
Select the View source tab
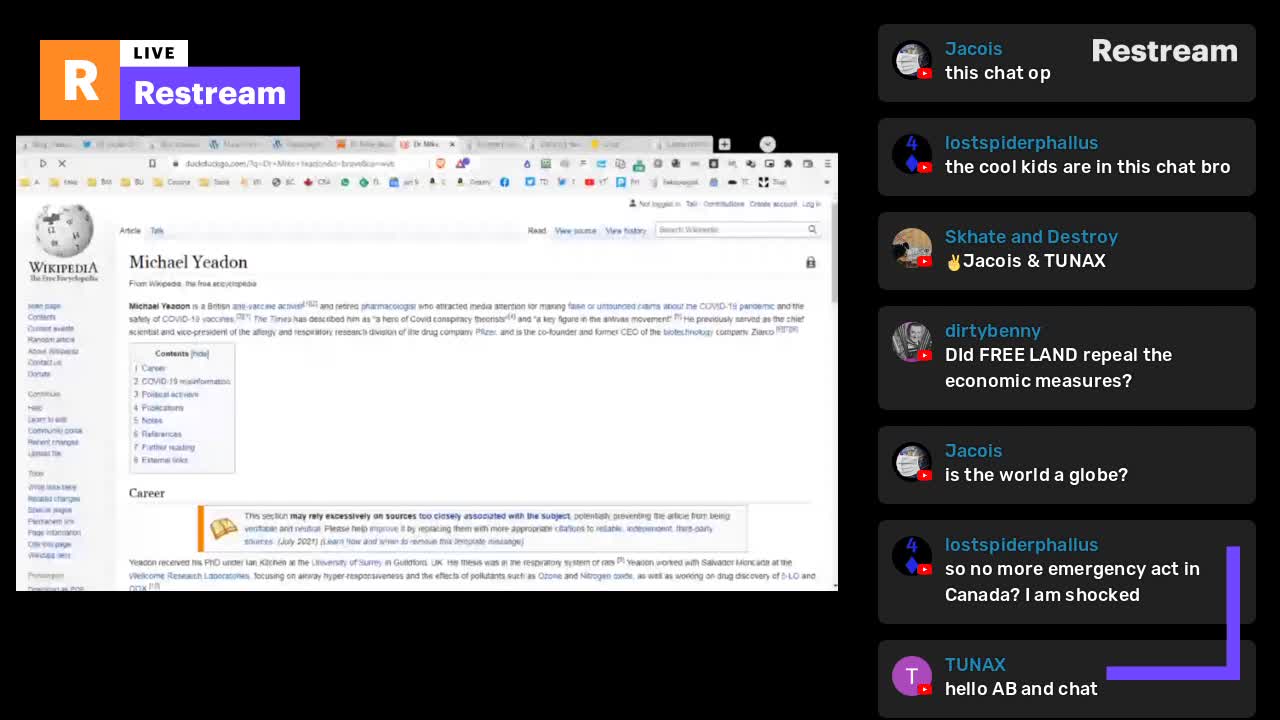(575, 231)
